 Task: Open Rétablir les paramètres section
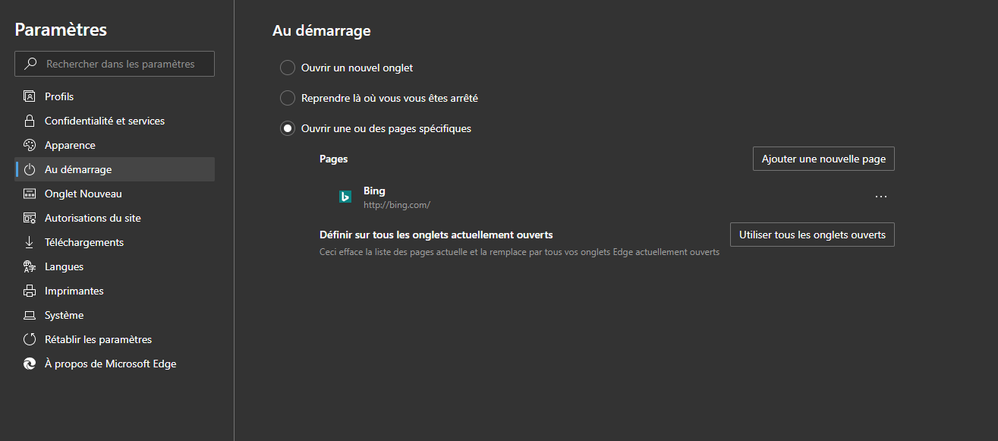[x=115, y=340]
